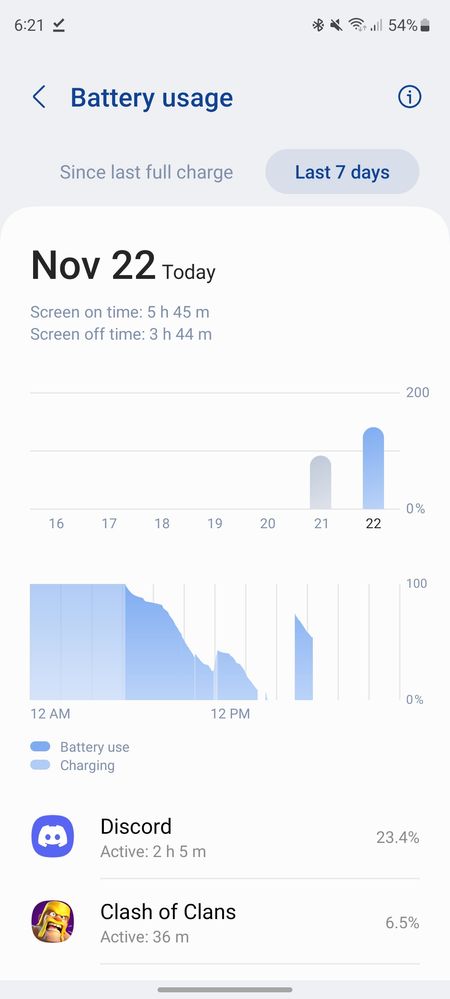Tap the bottom navigation gesture handle
The height and width of the screenshot is (999, 450).
225,989
